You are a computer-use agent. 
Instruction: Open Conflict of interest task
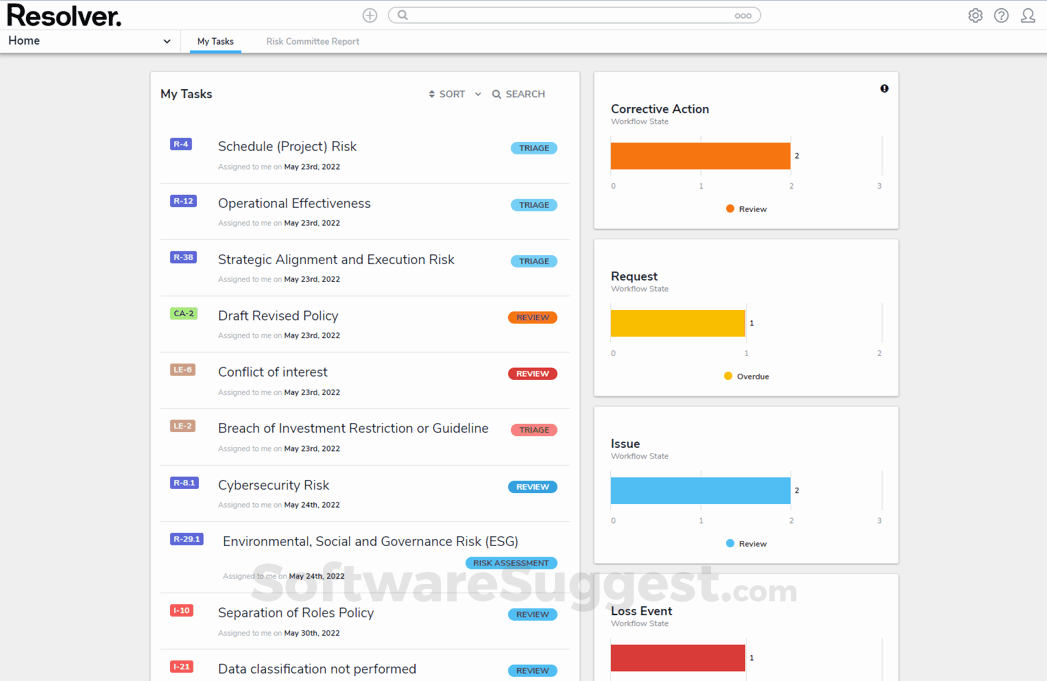pyautogui.click(x=272, y=372)
